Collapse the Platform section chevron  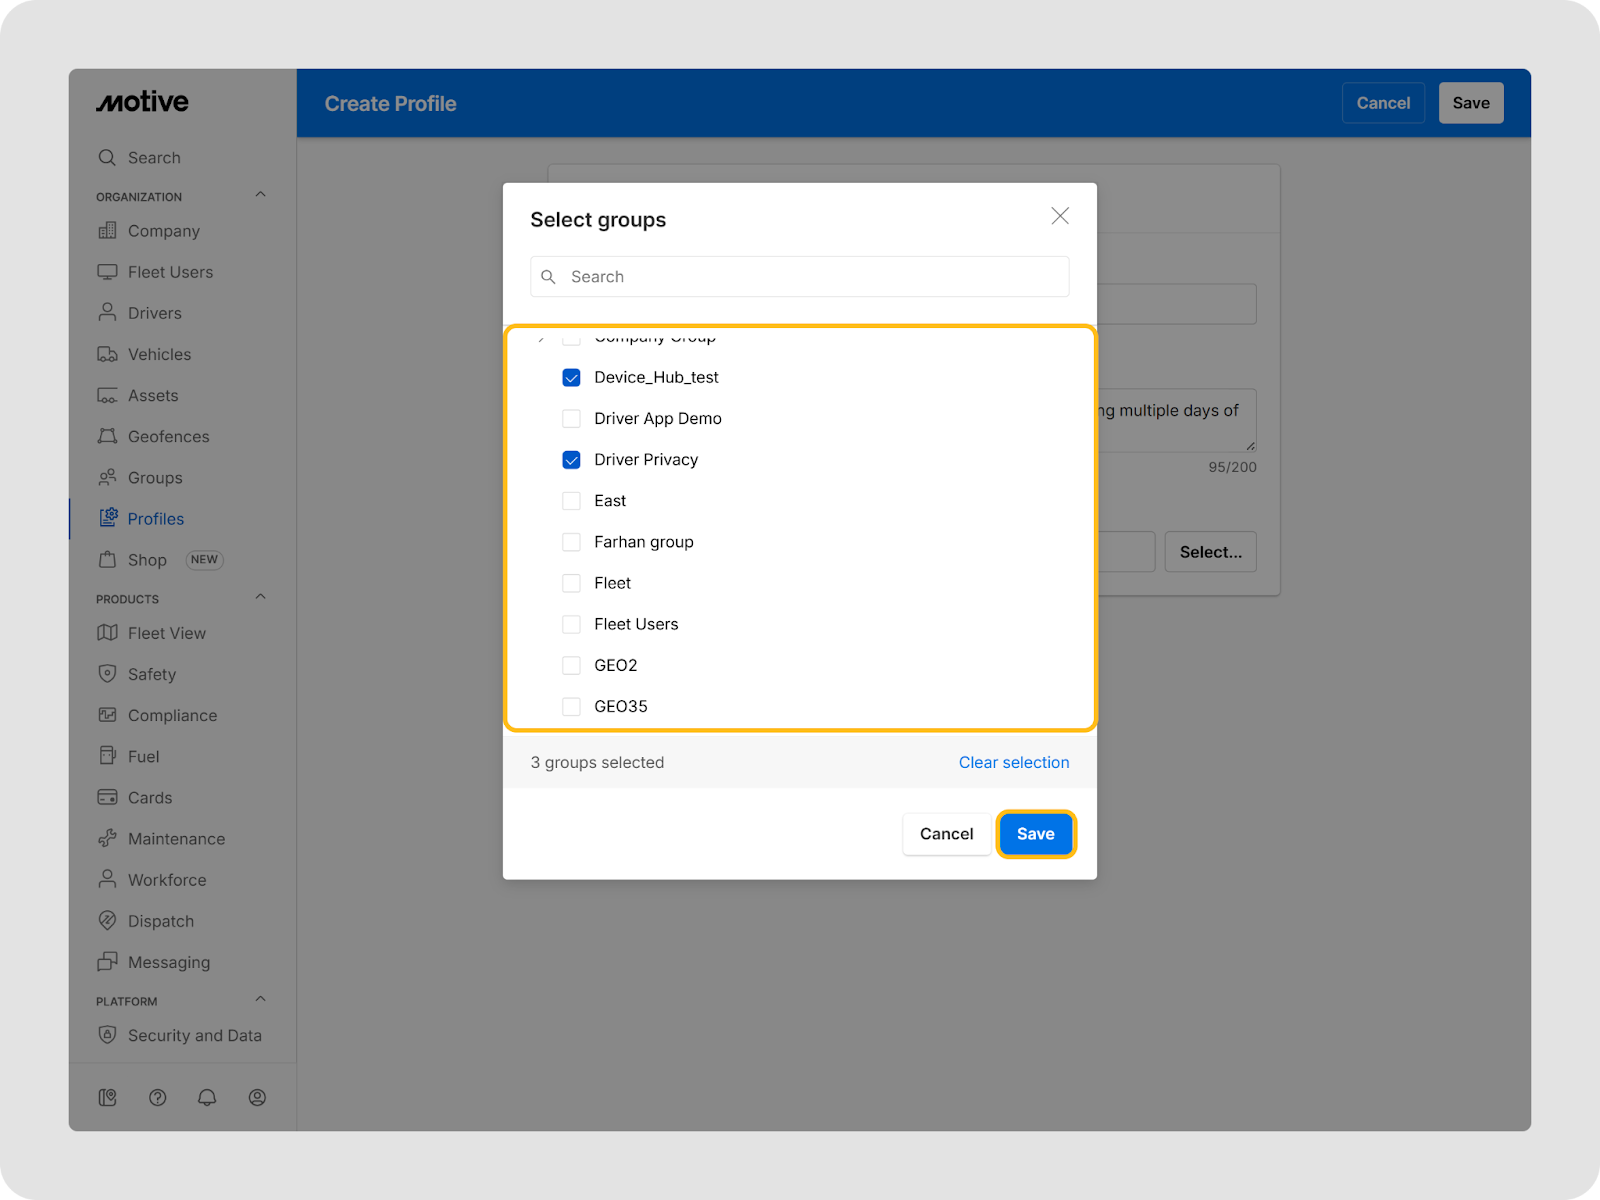tap(261, 999)
